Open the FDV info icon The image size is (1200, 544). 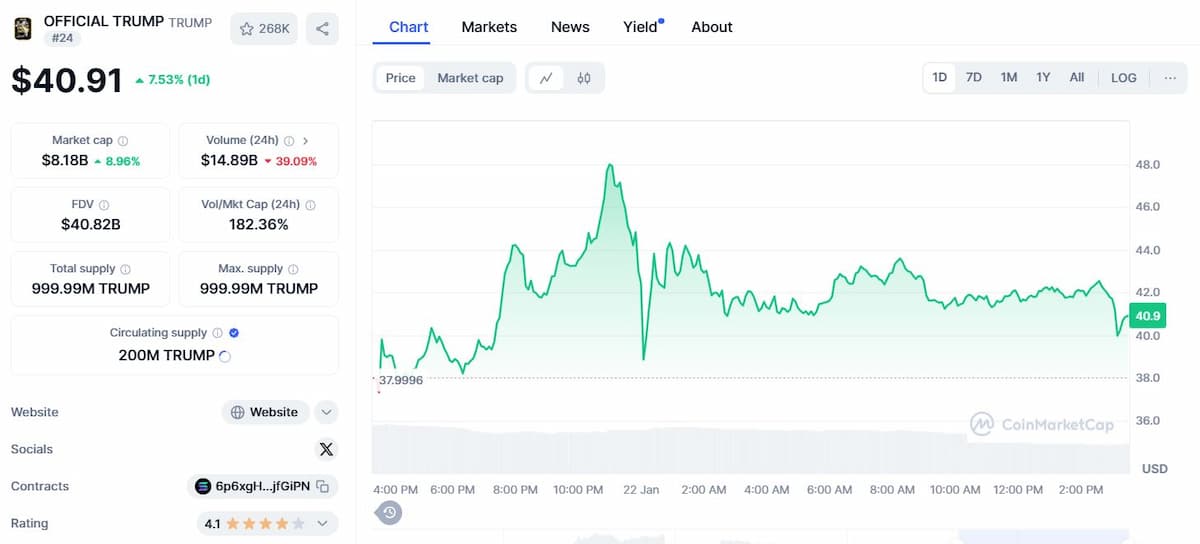[x=104, y=205]
